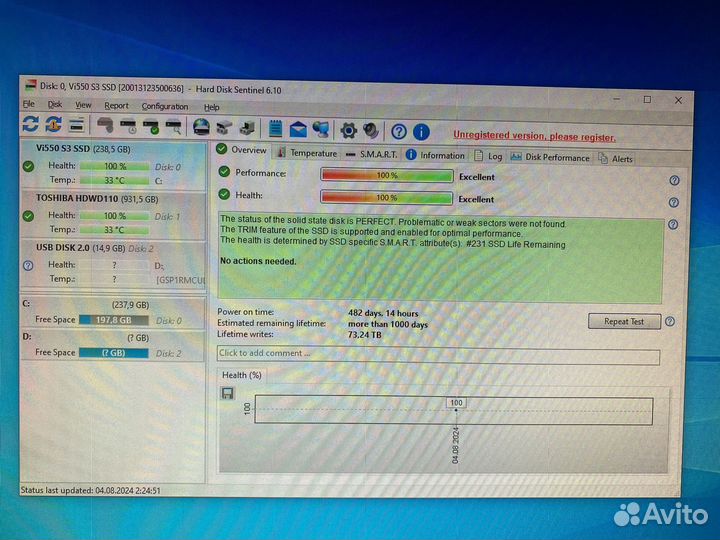Click the status last updated bar text
The width and height of the screenshot is (720, 540).
pos(90,490)
